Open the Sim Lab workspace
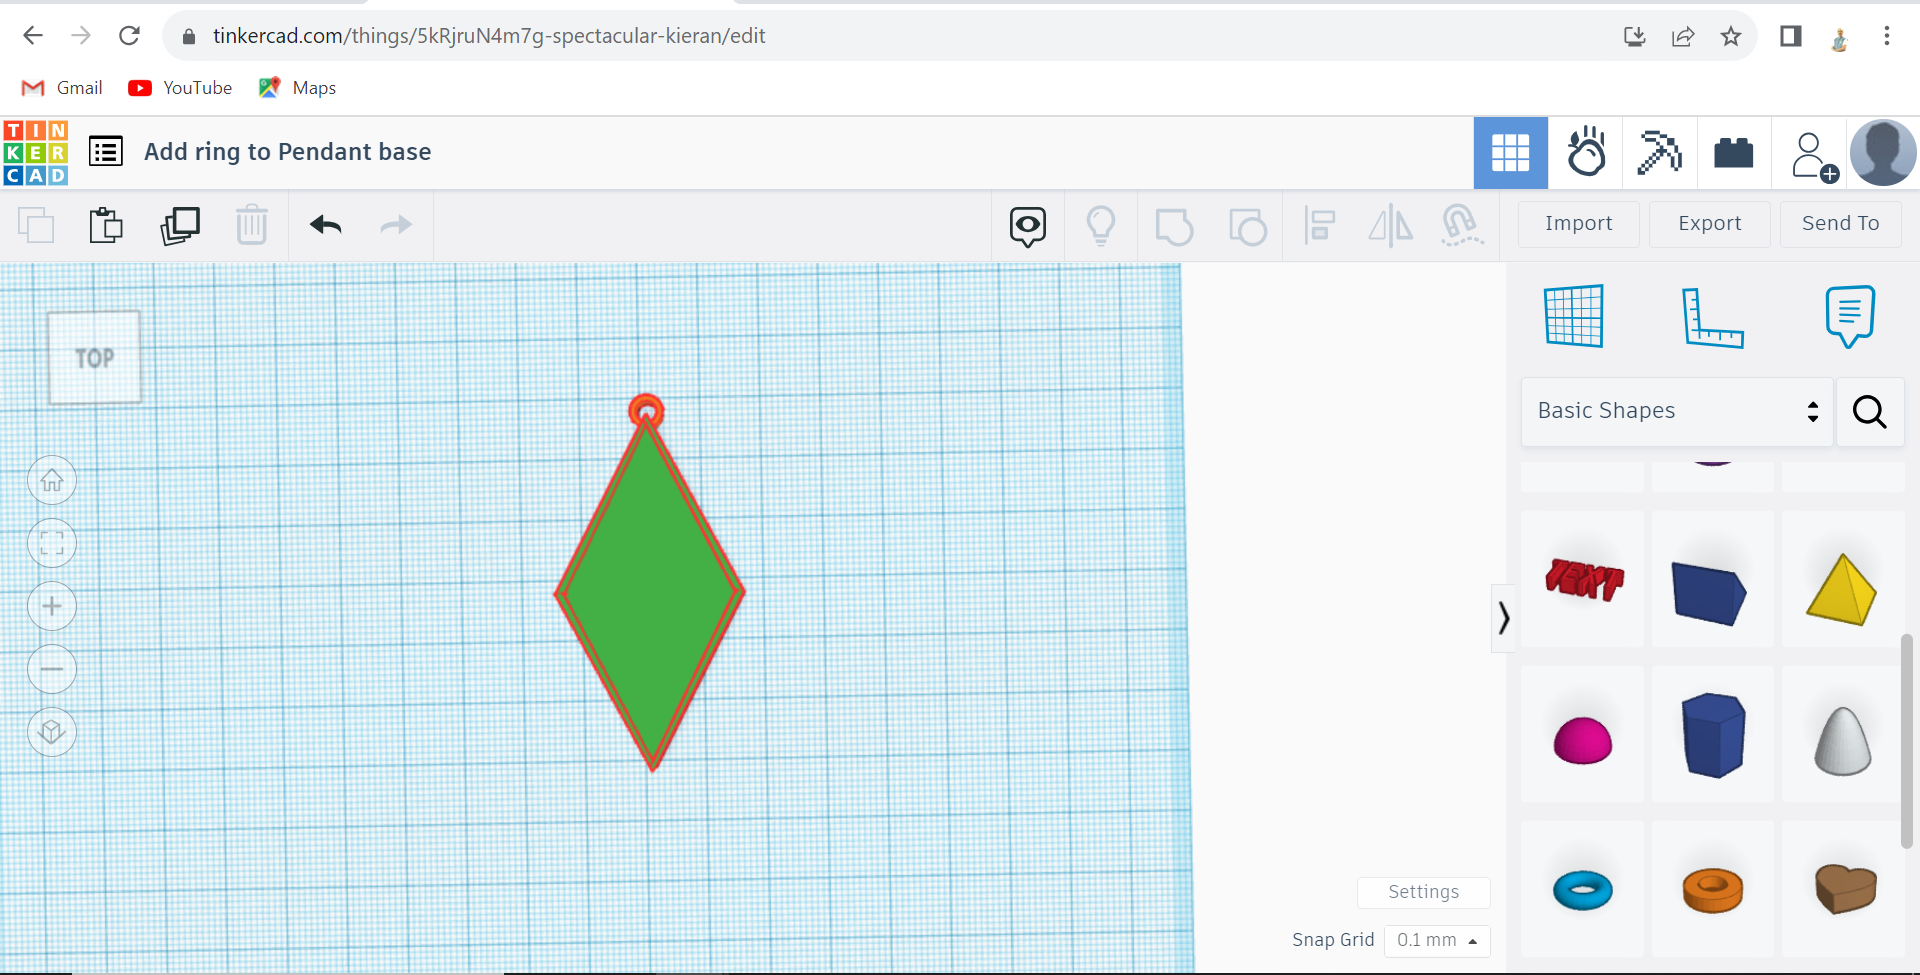 click(1586, 153)
